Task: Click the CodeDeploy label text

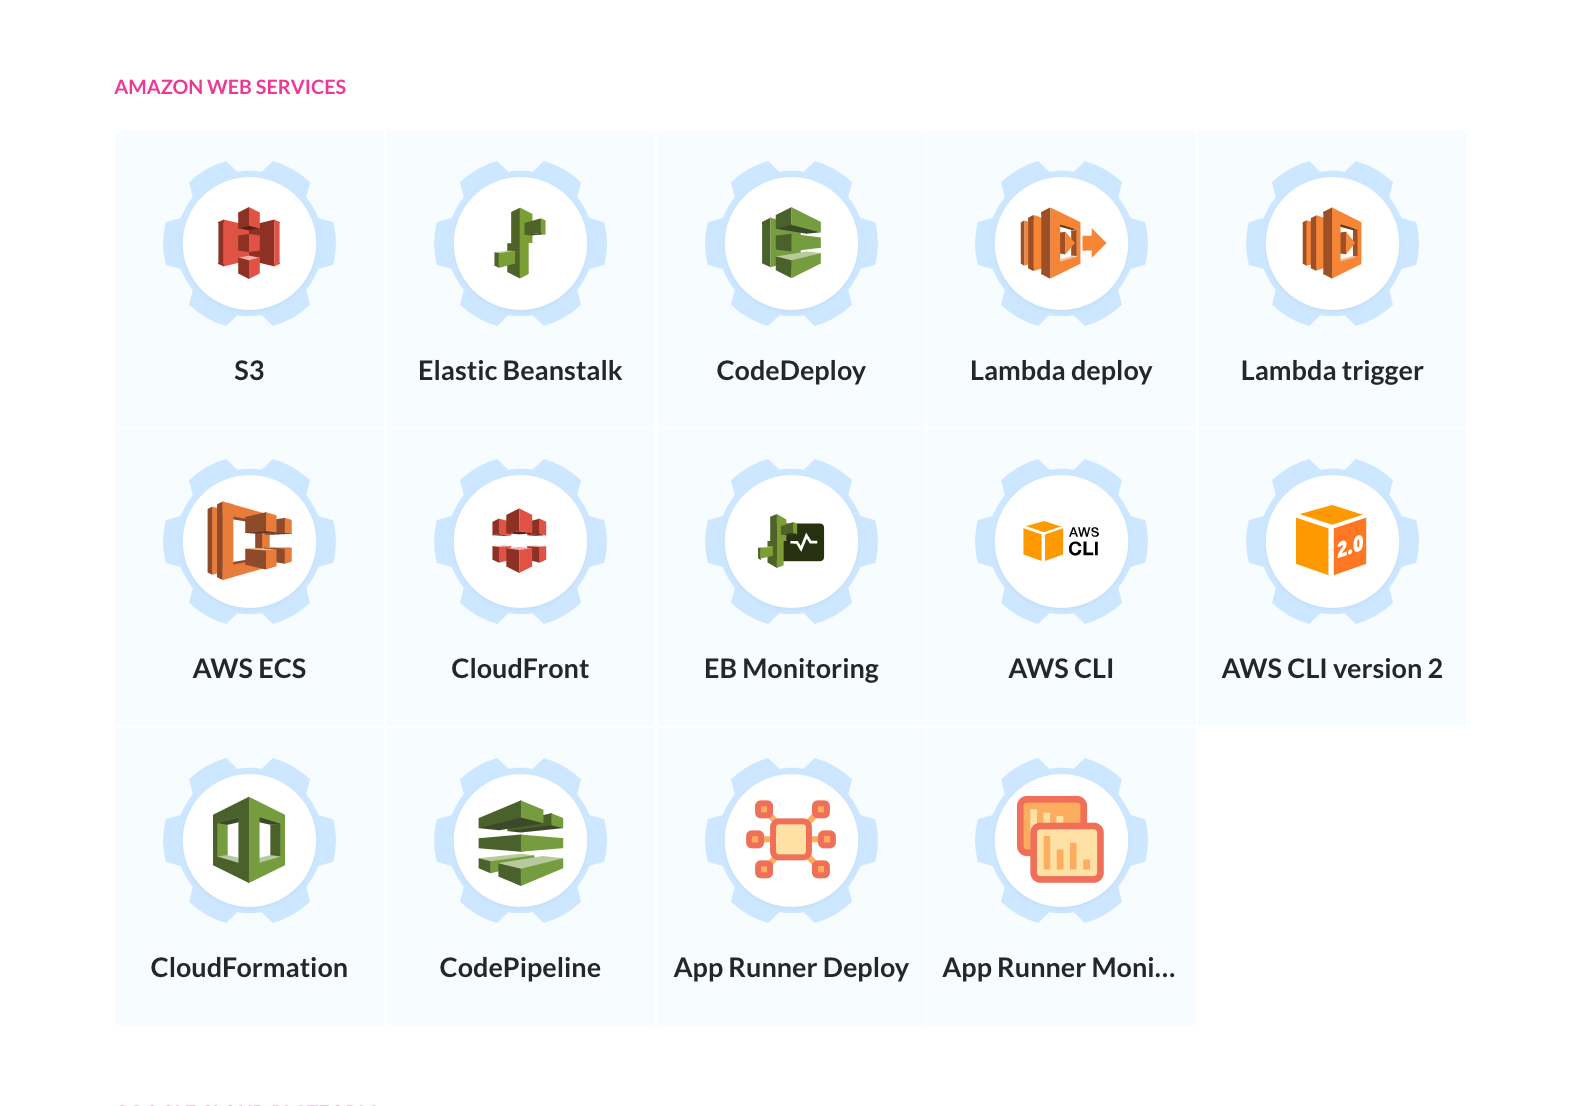Action: [791, 371]
